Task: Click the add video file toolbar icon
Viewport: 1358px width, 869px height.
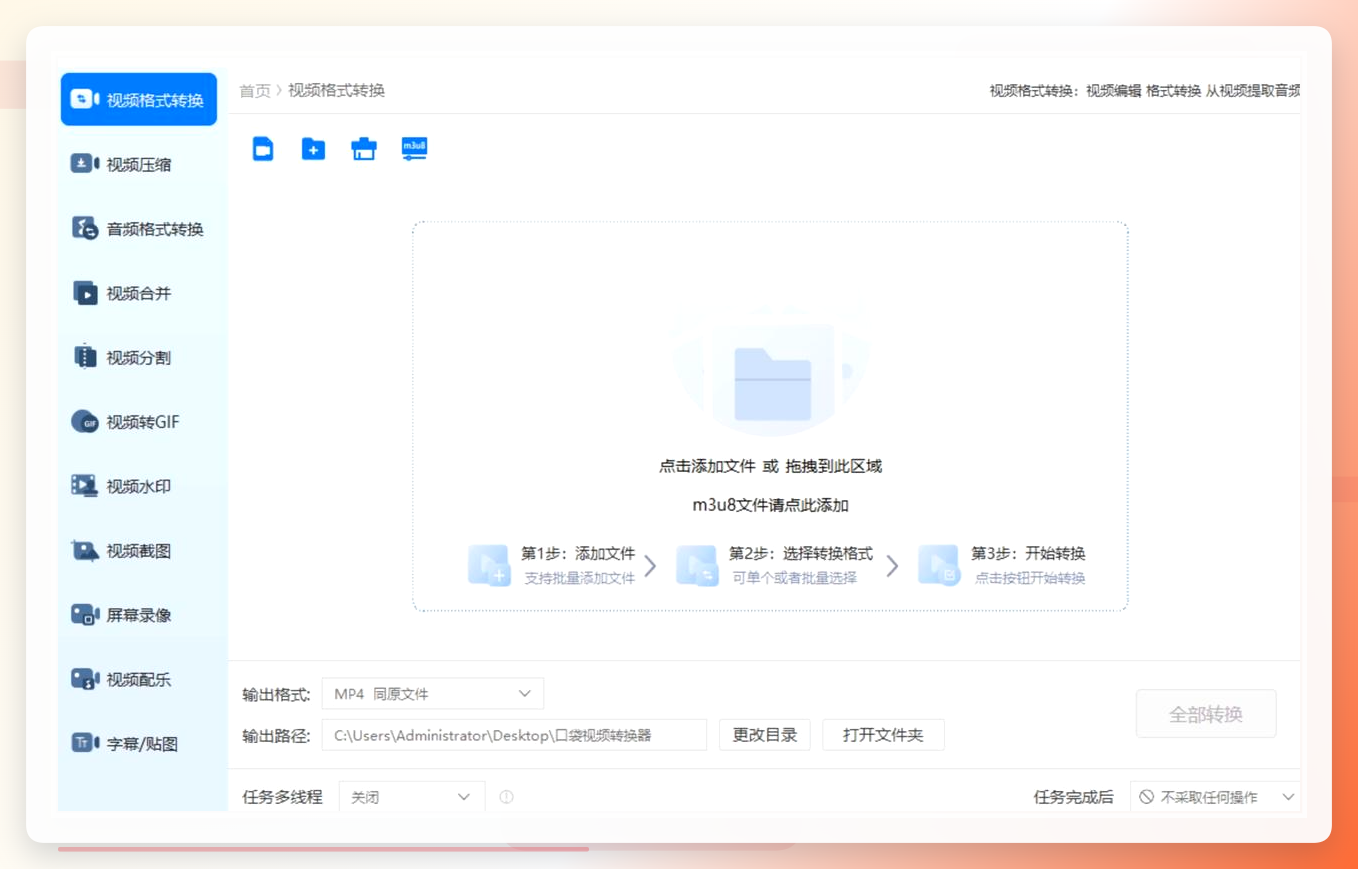Action: coord(263,149)
